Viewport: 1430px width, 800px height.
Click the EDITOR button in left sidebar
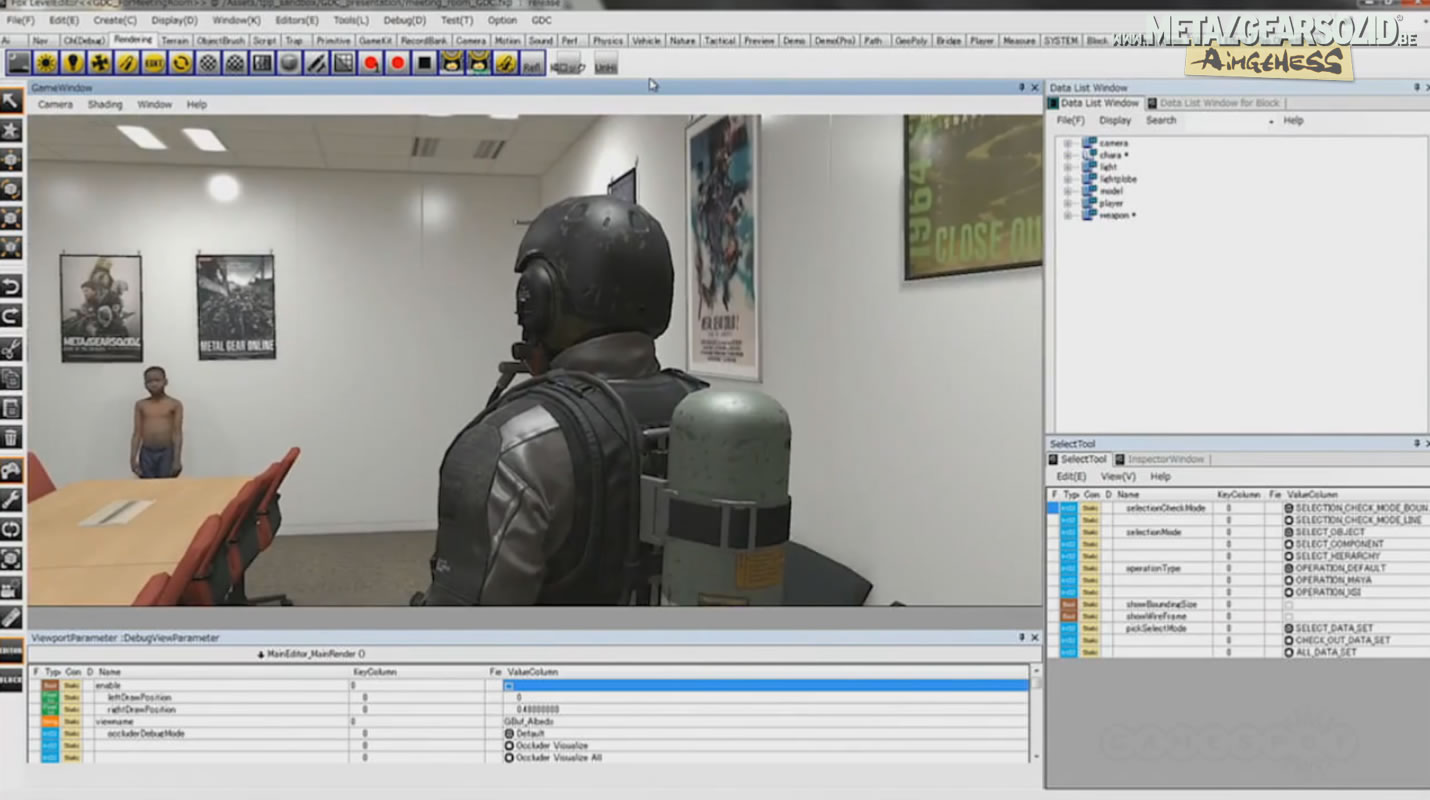coord(11,650)
